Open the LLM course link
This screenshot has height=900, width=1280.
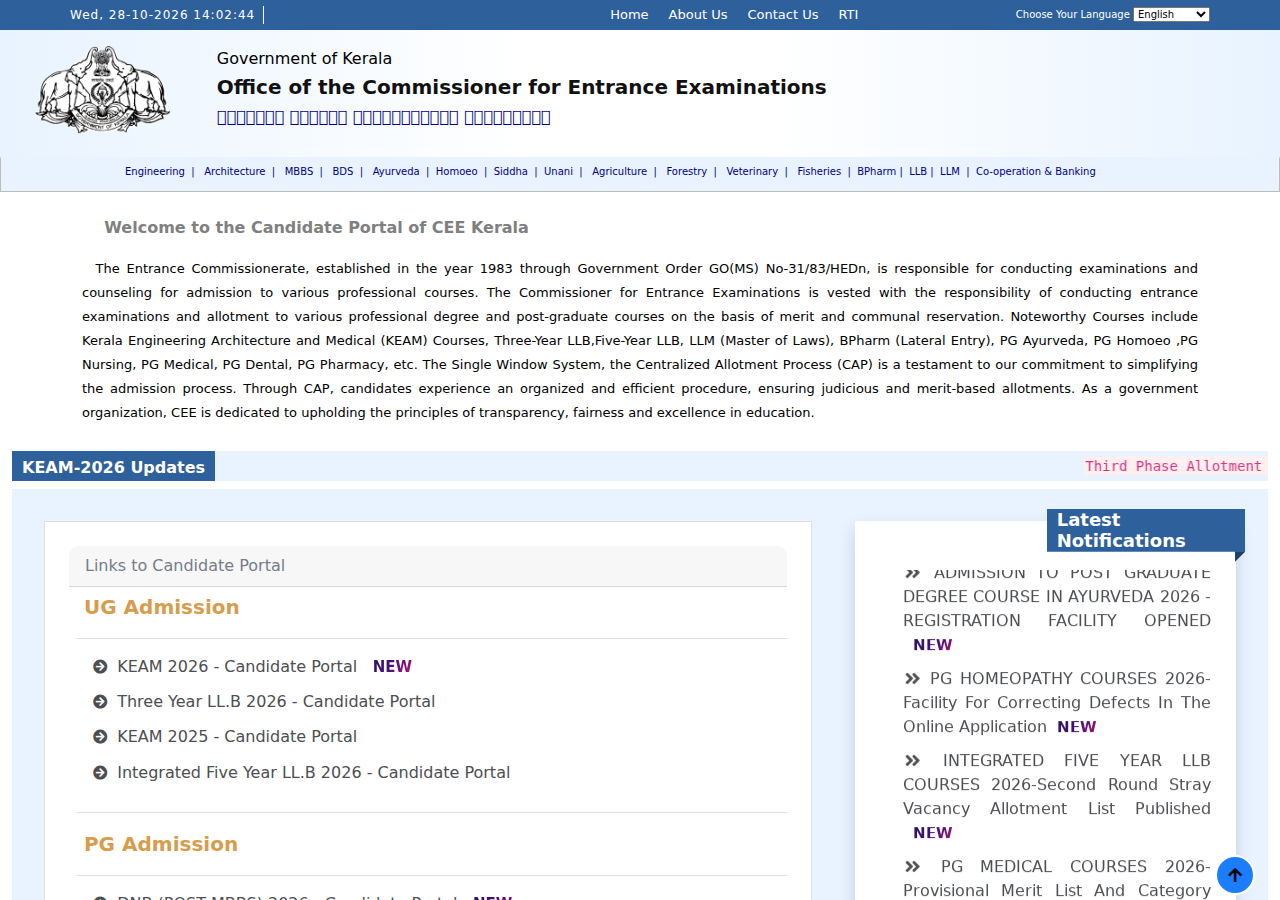pyautogui.click(x=950, y=172)
